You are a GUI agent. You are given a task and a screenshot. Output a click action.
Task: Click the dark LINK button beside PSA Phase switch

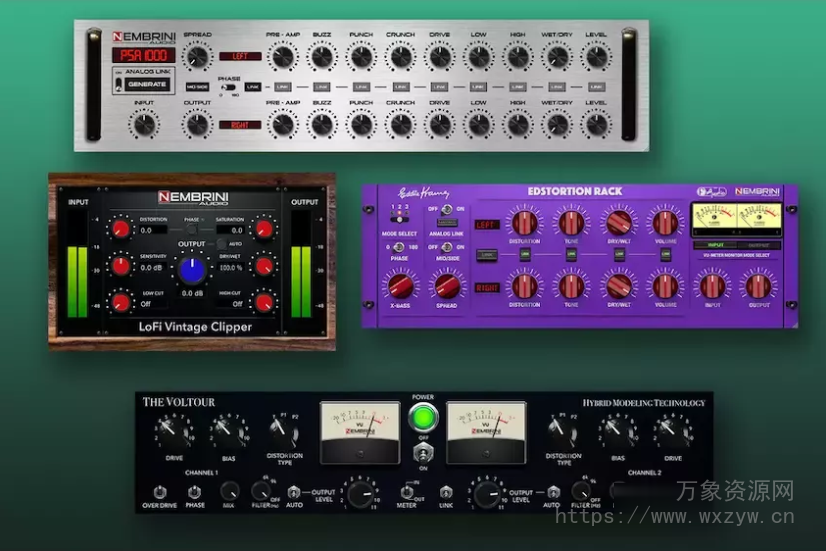253,87
